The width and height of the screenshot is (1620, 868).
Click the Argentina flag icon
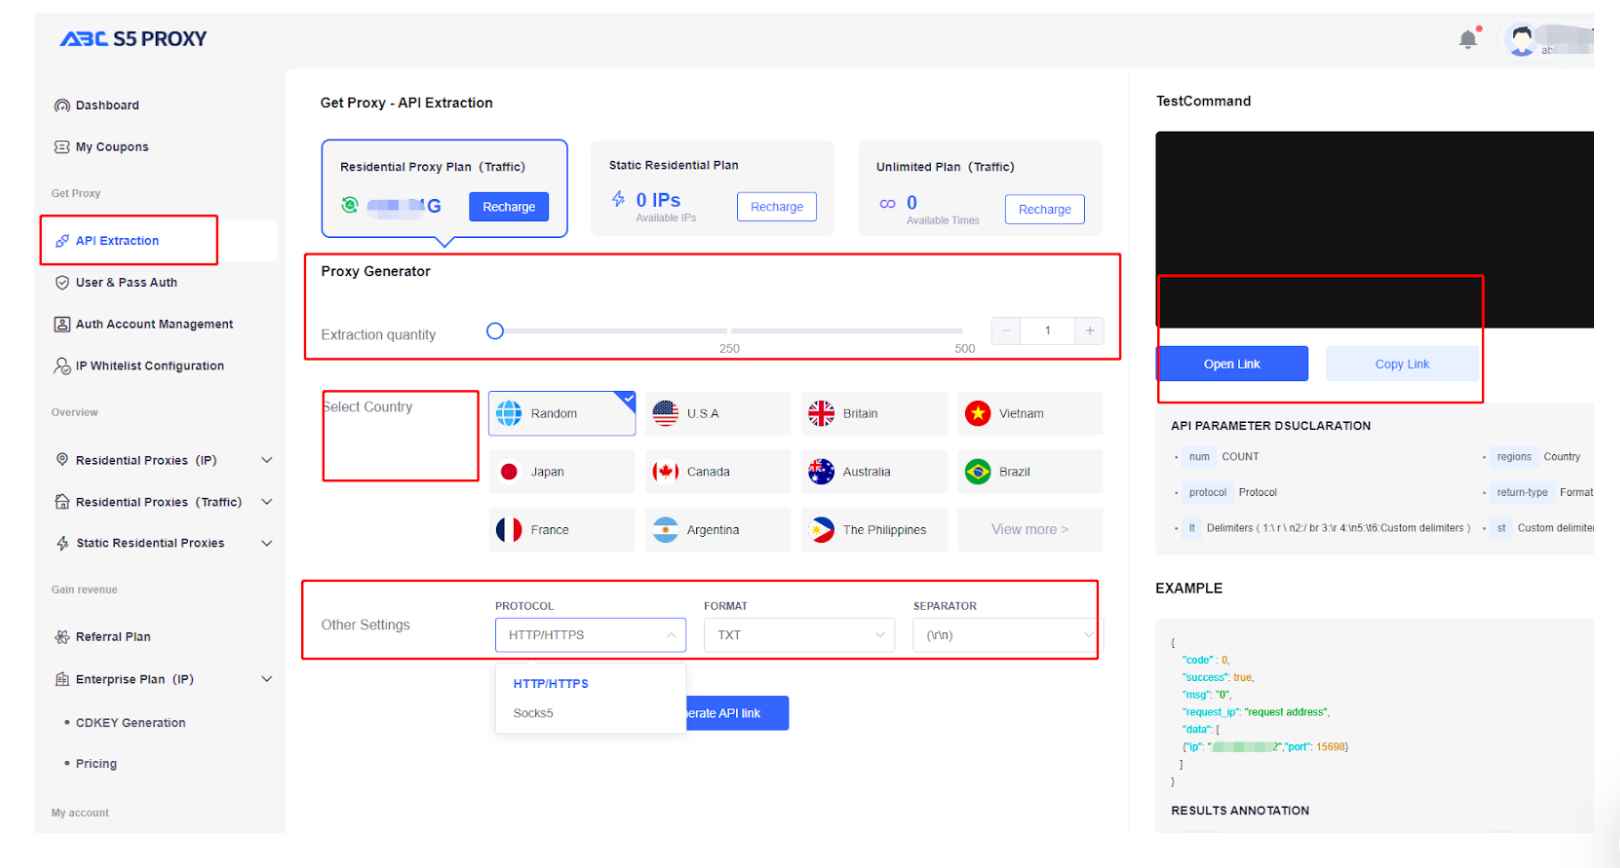[x=665, y=530]
